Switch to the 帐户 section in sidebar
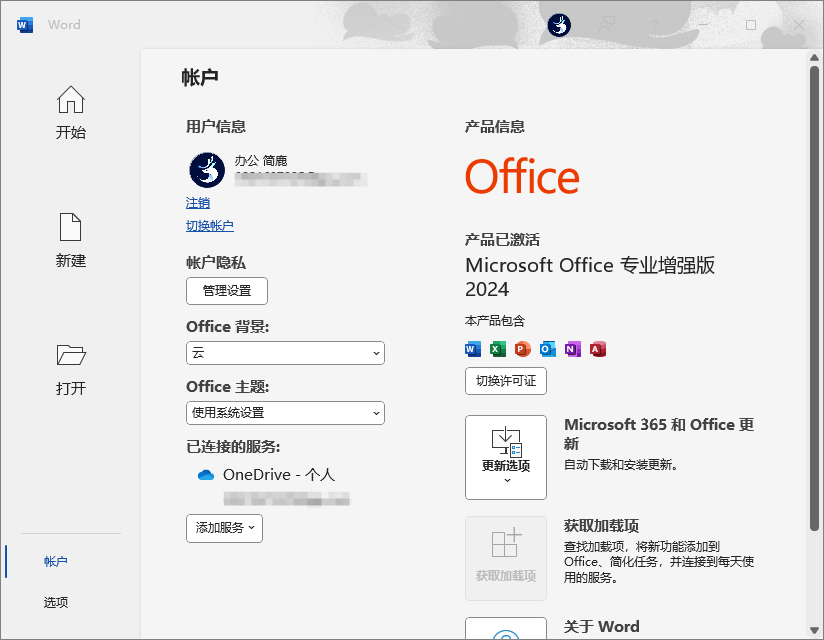 (x=57, y=561)
